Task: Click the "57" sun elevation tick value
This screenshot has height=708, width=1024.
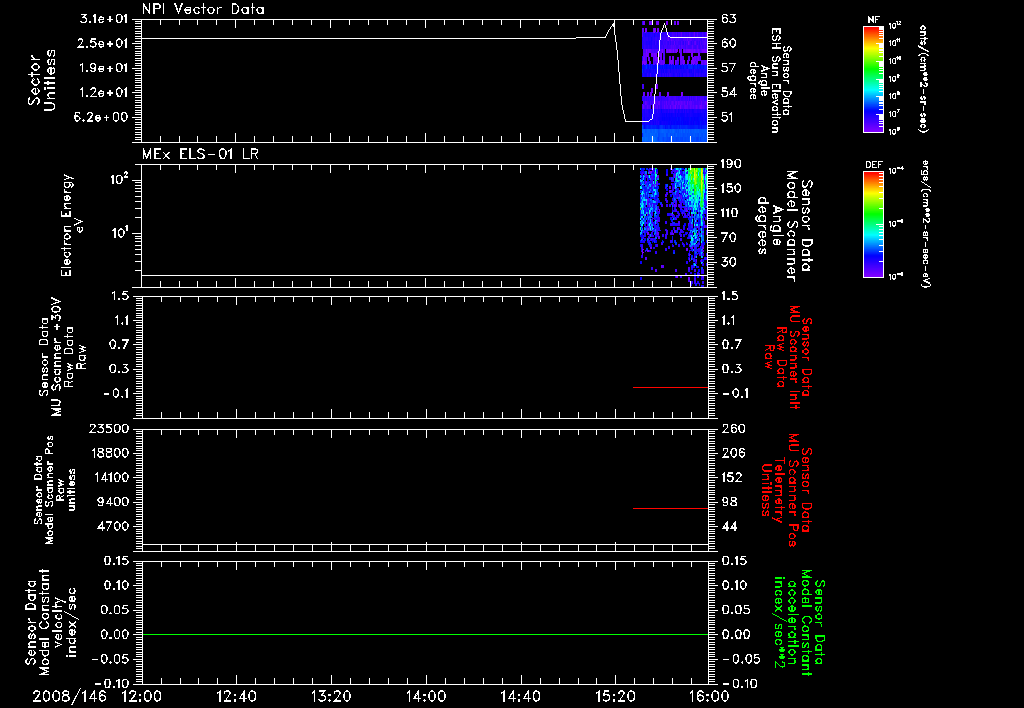Action: click(x=729, y=68)
